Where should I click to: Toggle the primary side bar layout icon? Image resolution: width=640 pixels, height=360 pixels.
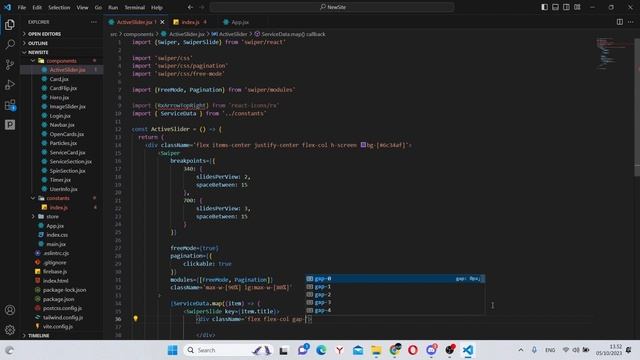544,7
